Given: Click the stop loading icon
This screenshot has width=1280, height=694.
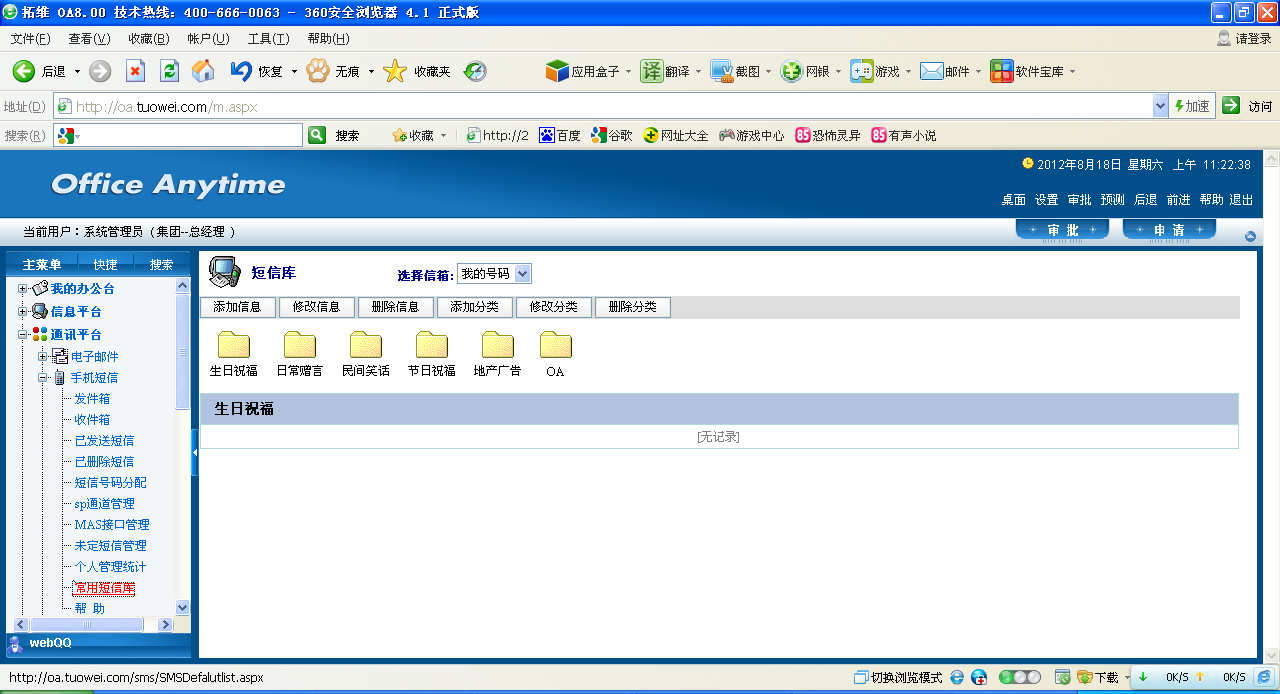Looking at the screenshot, I should click(x=135, y=71).
